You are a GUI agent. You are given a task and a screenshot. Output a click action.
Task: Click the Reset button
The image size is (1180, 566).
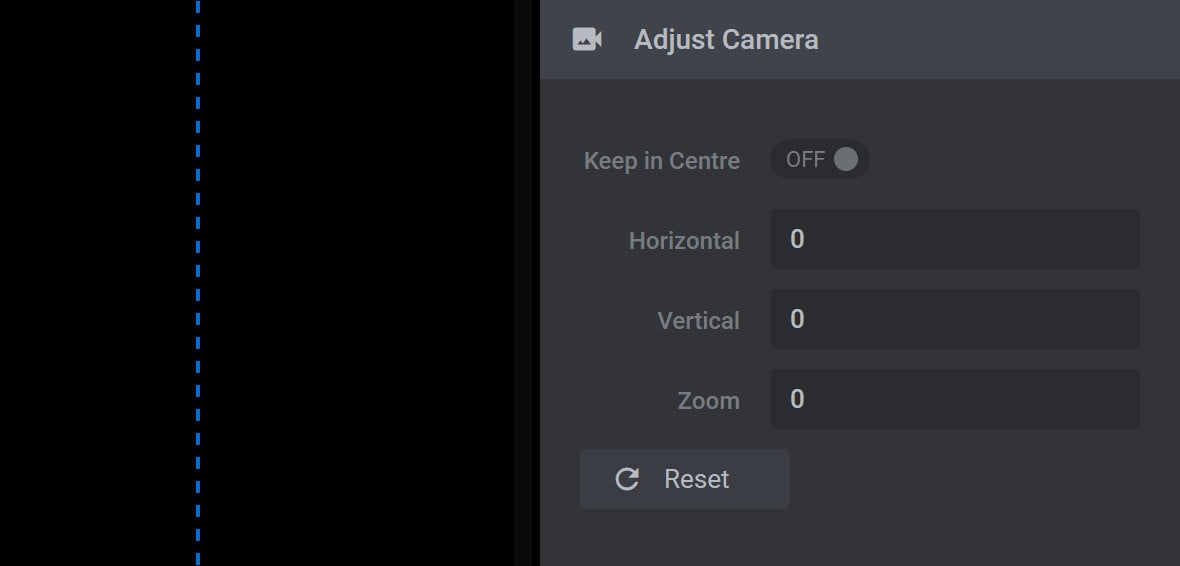point(685,479)
